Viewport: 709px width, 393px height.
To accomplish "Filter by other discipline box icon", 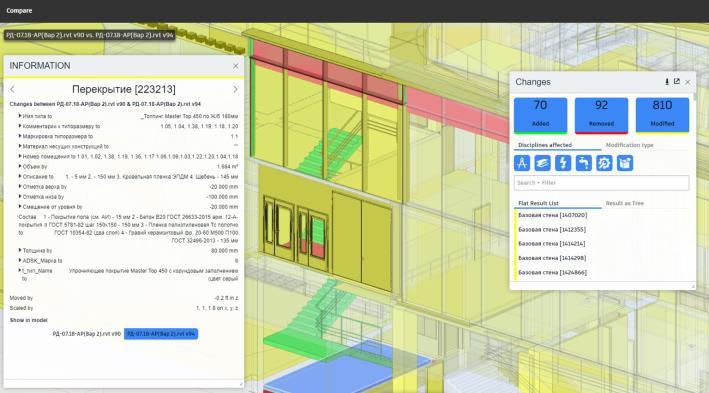I will (x=625, y=163).
